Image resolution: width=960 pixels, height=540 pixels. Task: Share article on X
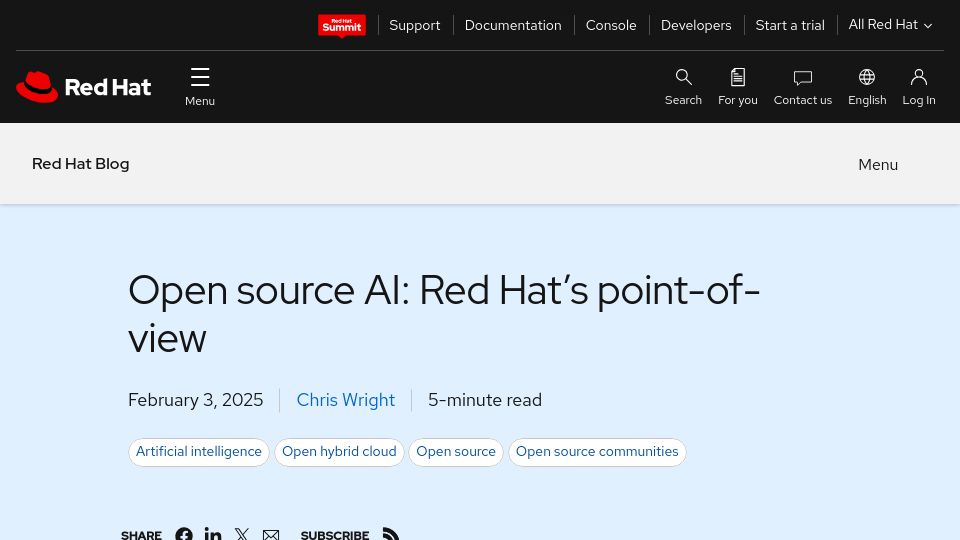[x=242, y=534]
